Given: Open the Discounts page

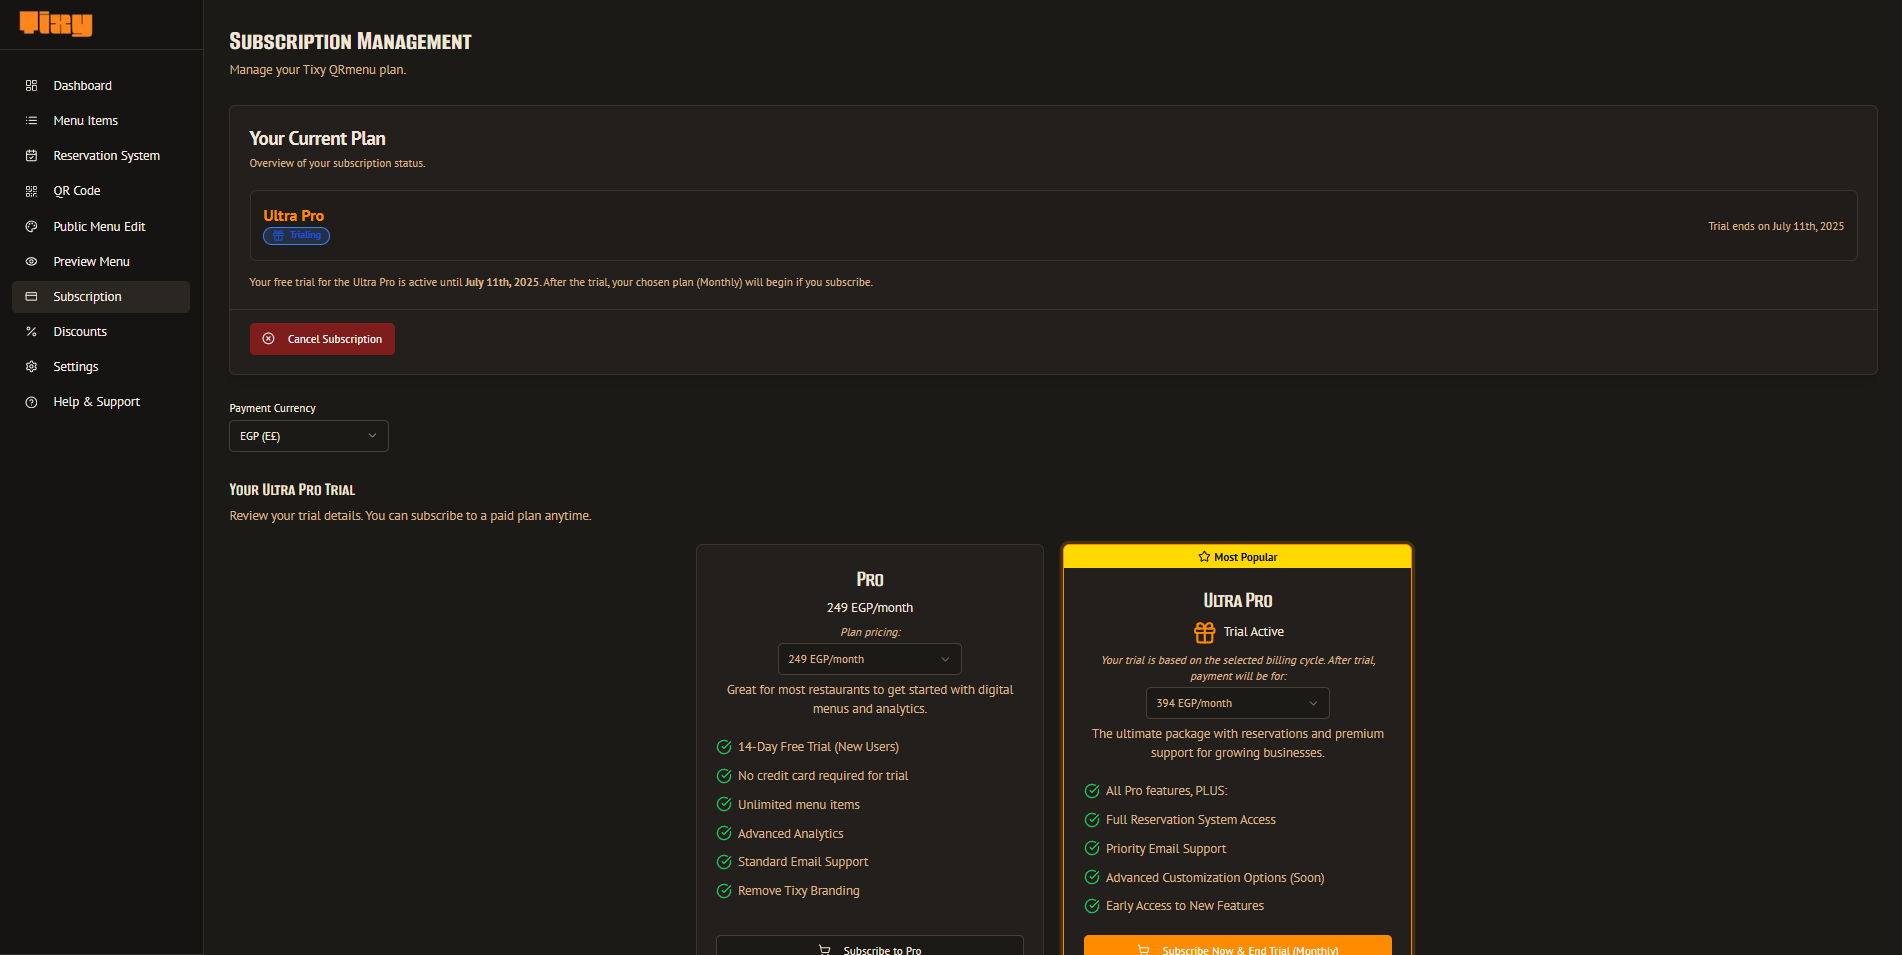Looking at the screenshot, I should 101,332.
